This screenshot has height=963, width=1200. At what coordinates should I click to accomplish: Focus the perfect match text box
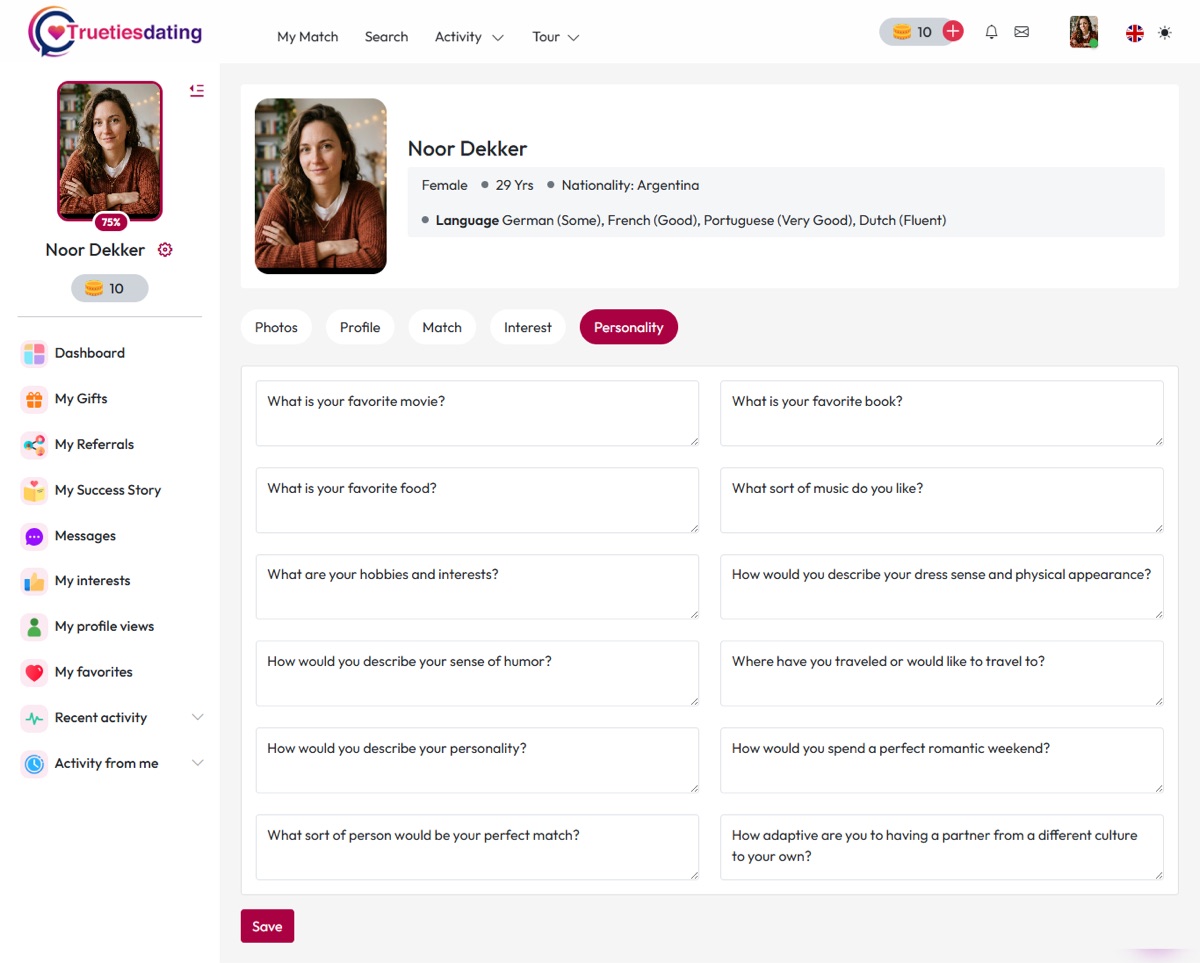477,847
